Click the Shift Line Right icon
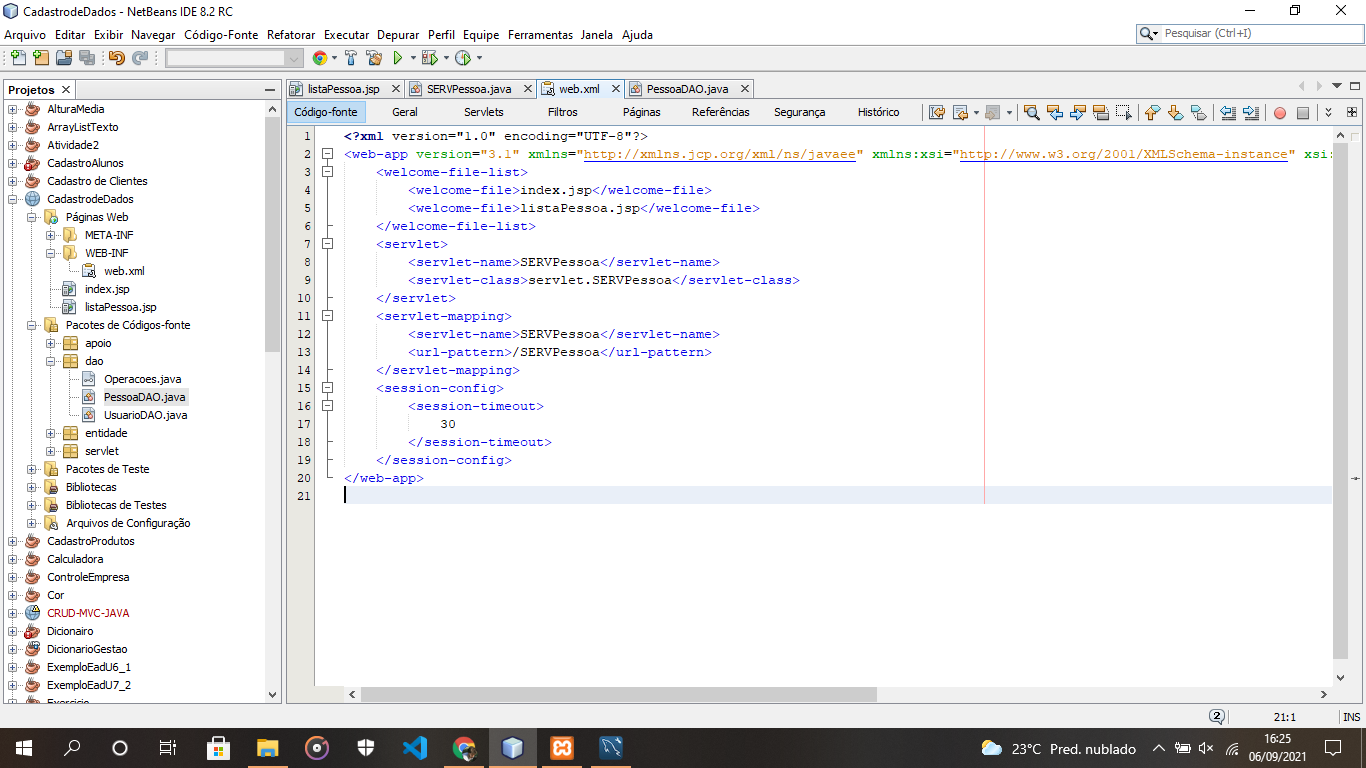This screenshot has width=1366, height=768. click(x=1250, y=113)
